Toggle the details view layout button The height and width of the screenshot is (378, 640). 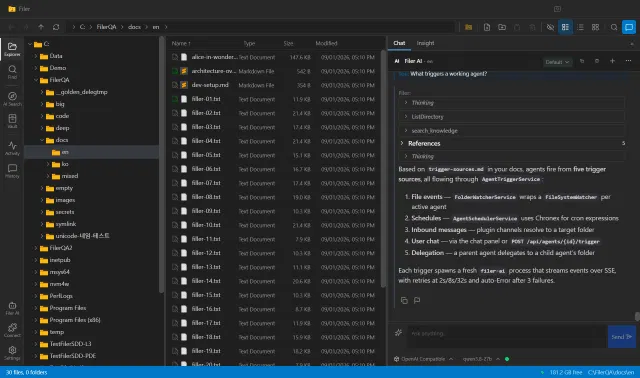tap(565, 27)
